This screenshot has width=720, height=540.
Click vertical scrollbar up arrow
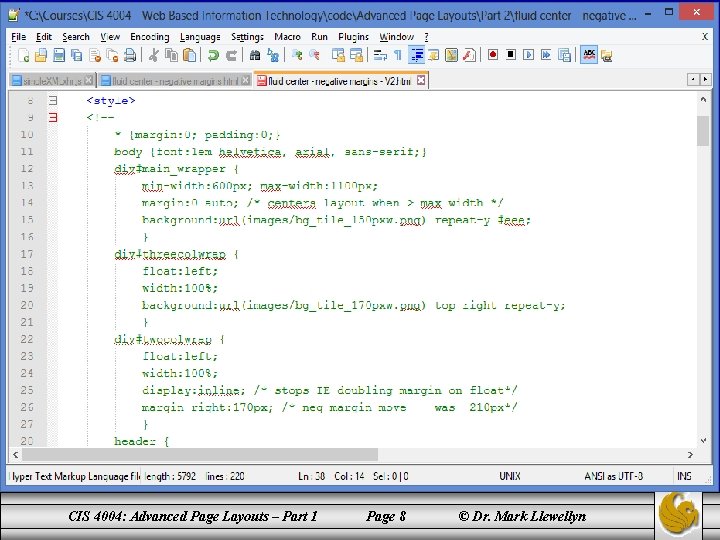703,100
